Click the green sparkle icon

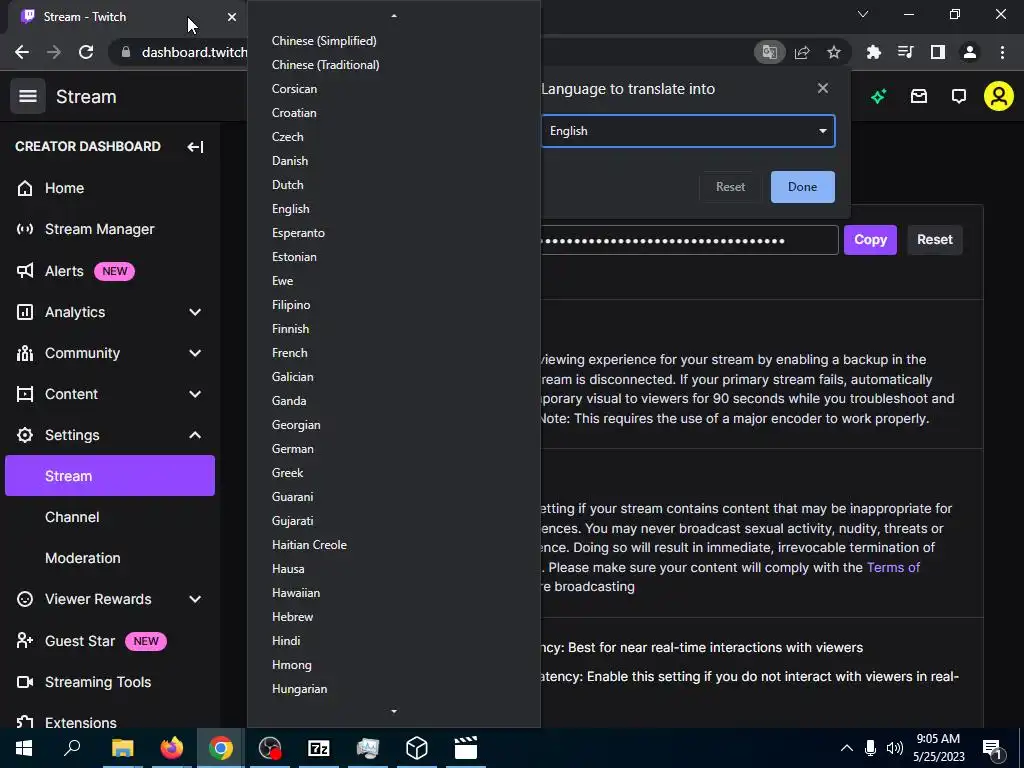878,97
